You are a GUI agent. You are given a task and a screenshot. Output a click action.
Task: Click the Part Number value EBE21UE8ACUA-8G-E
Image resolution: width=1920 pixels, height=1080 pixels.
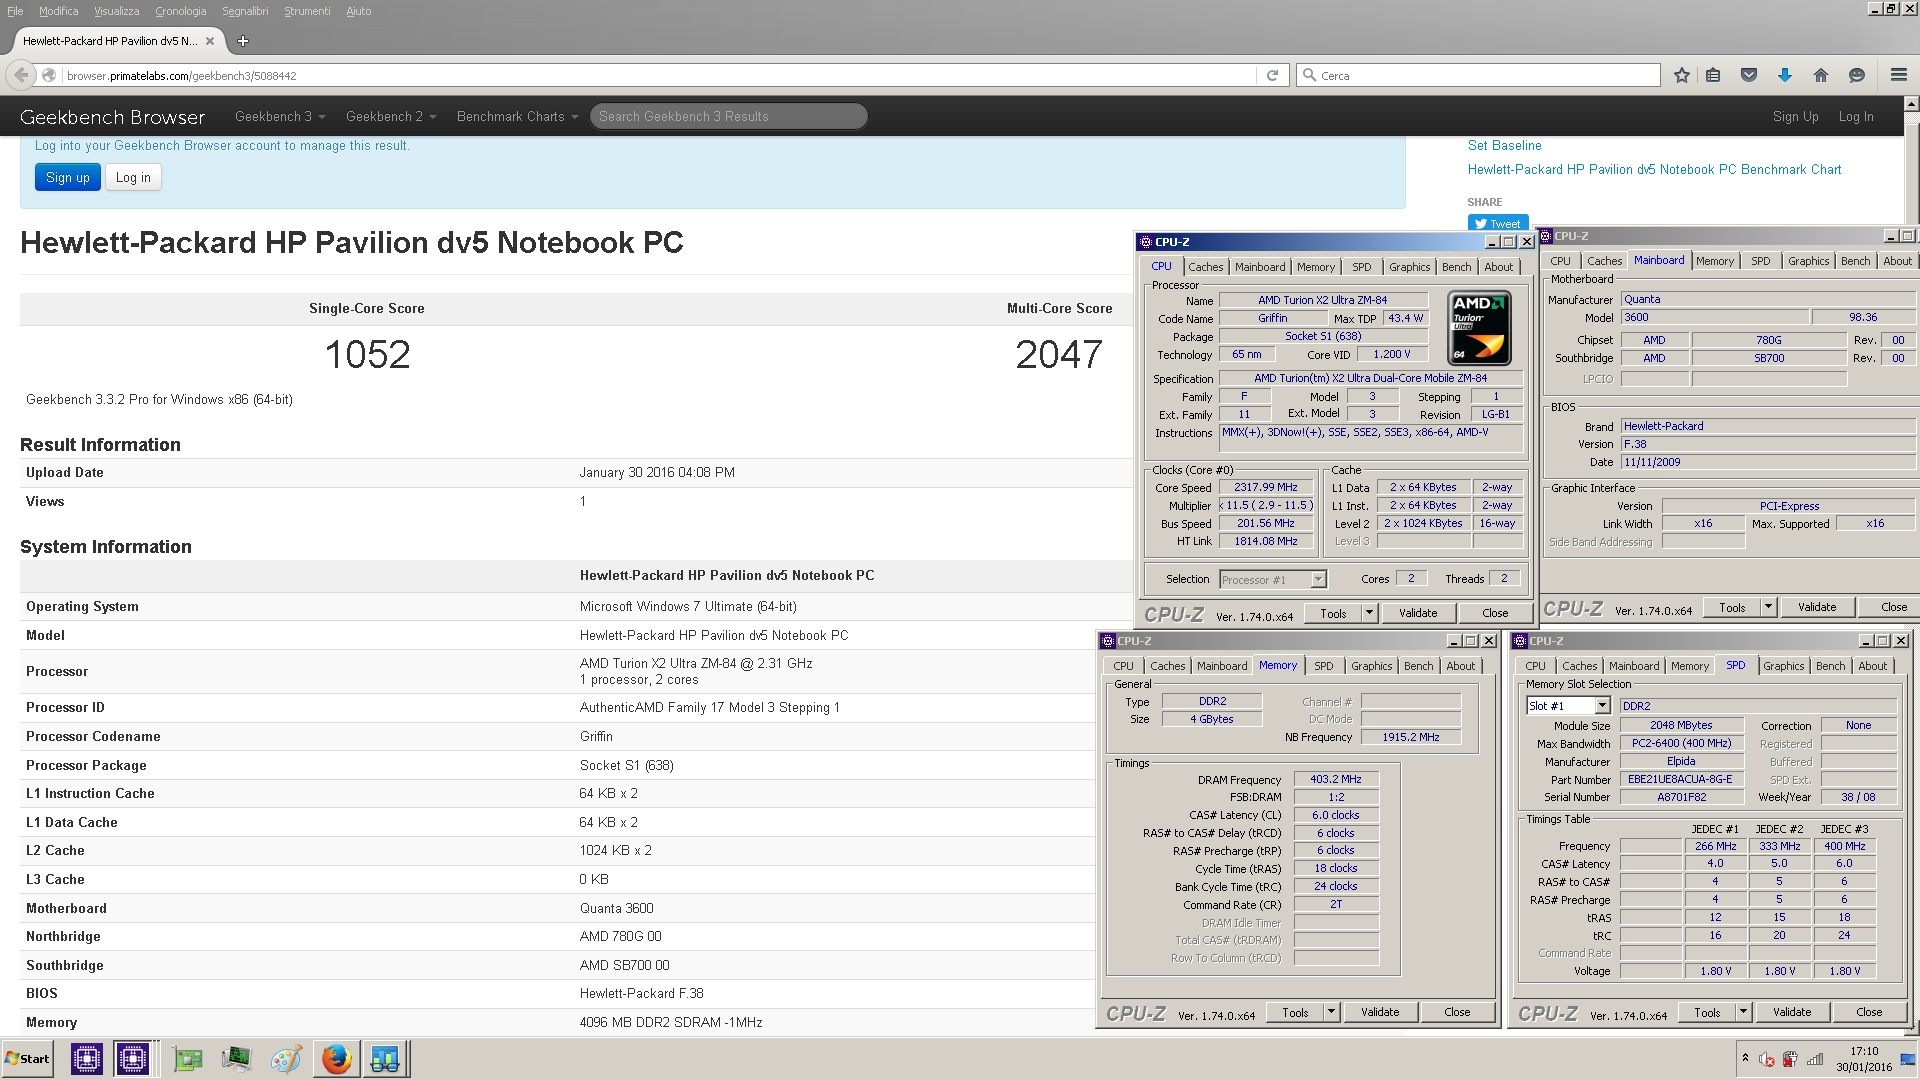click(1680, 779)
